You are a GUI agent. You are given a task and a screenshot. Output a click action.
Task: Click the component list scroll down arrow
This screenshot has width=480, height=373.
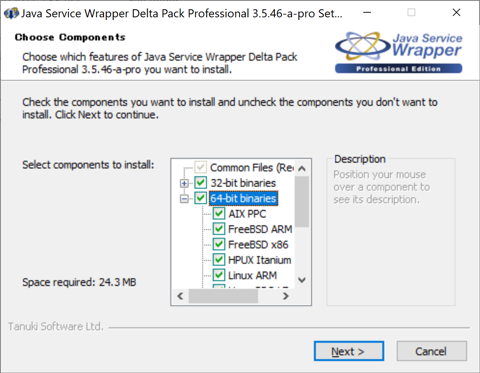coord(302,280)
